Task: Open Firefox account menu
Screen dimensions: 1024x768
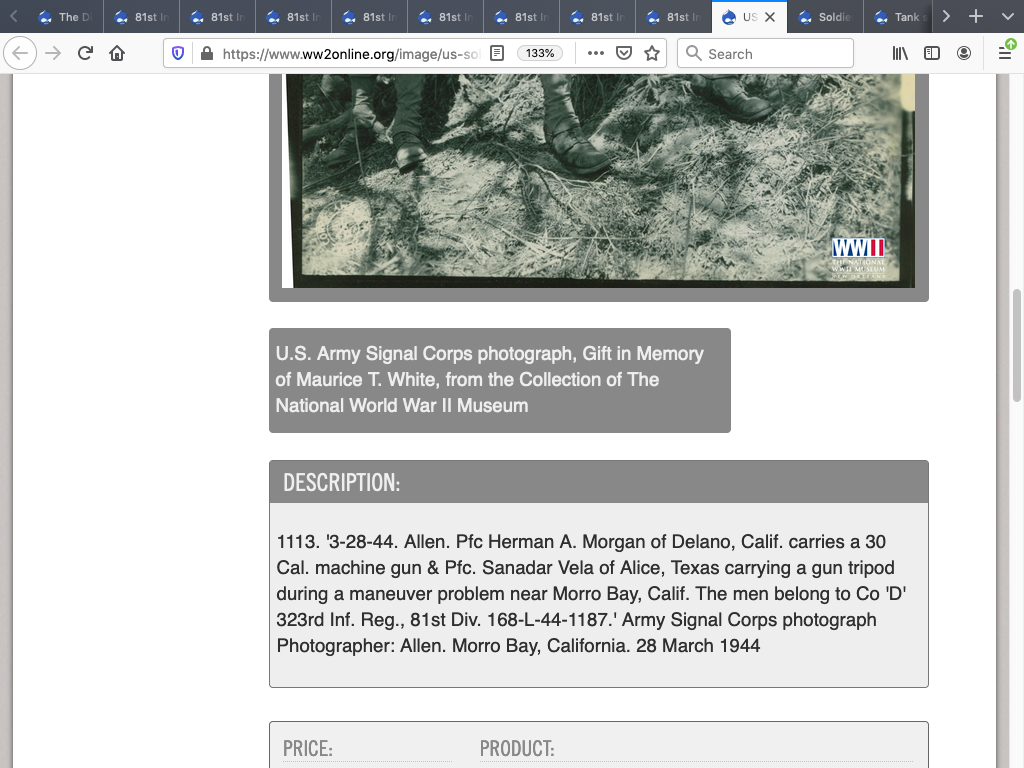Action: pyautogui.click(x=964, y=53)
